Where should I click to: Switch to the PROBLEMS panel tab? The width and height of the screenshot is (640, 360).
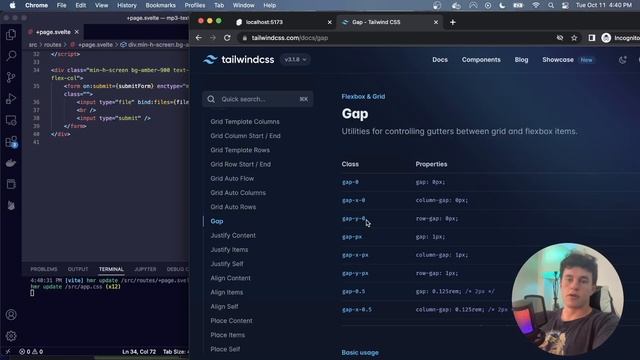click(44, 269)
